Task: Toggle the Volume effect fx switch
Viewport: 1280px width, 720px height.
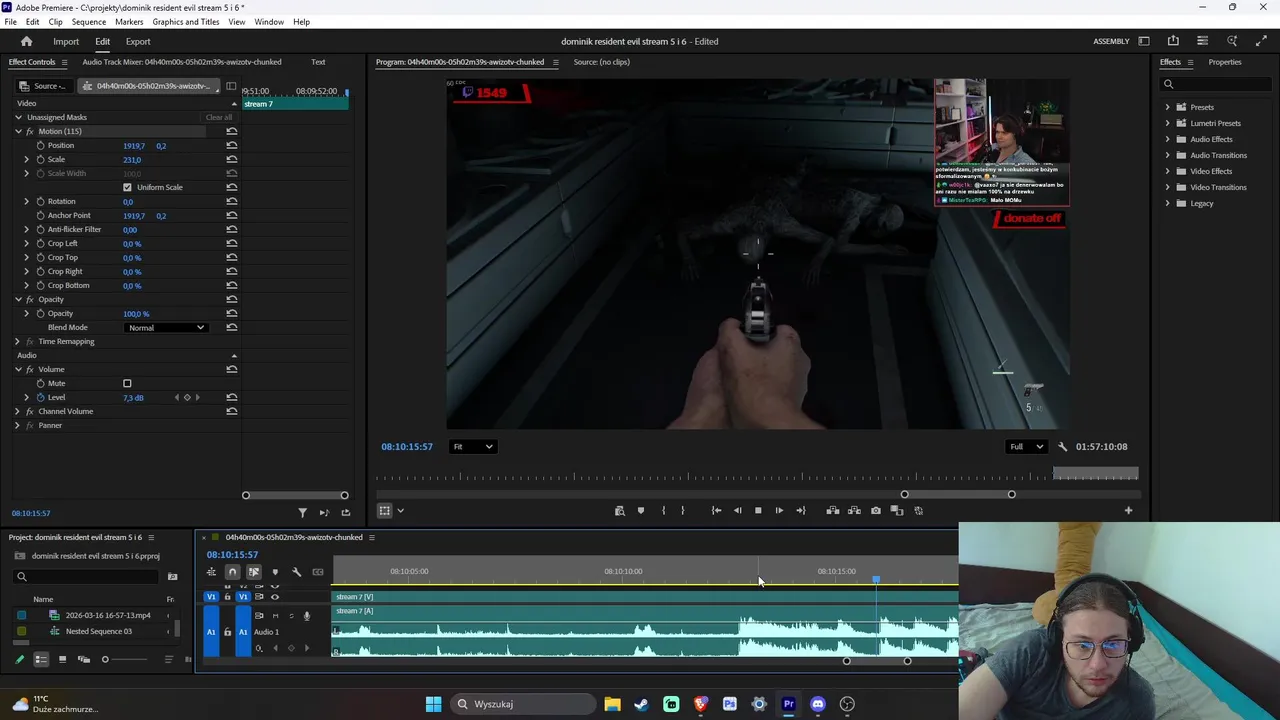Action: click(x=30, y=370)
